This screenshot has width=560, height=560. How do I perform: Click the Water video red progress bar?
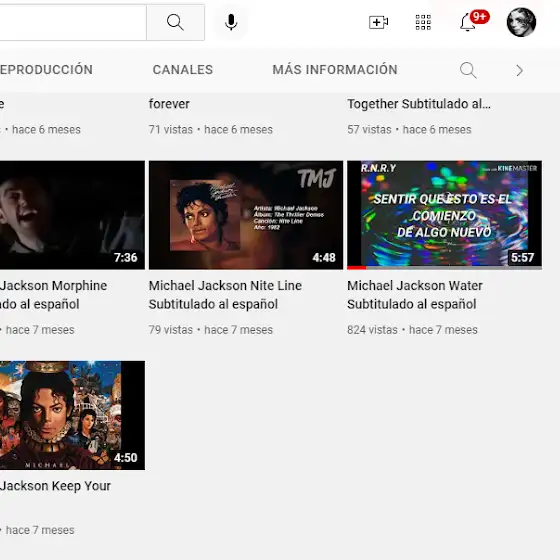[x=357, y=268]
